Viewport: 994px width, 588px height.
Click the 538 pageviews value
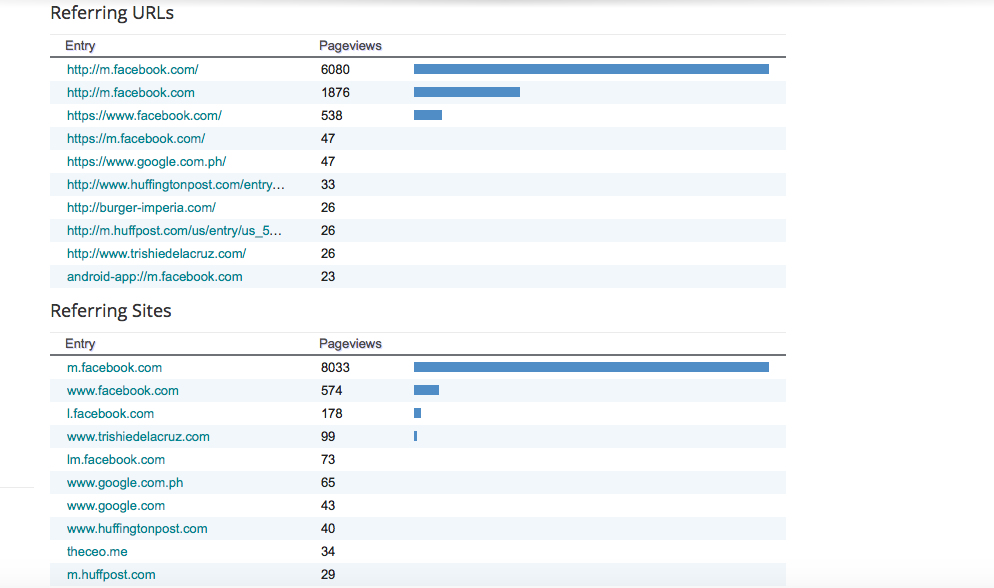332,115
